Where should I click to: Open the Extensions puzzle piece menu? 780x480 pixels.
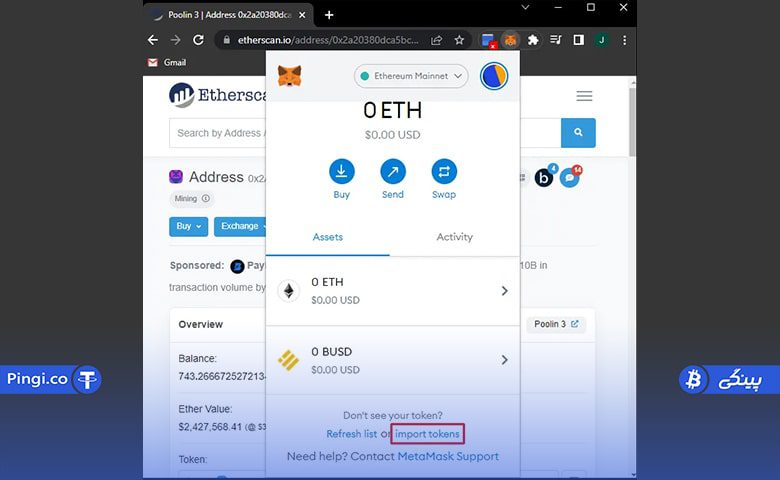533,40
